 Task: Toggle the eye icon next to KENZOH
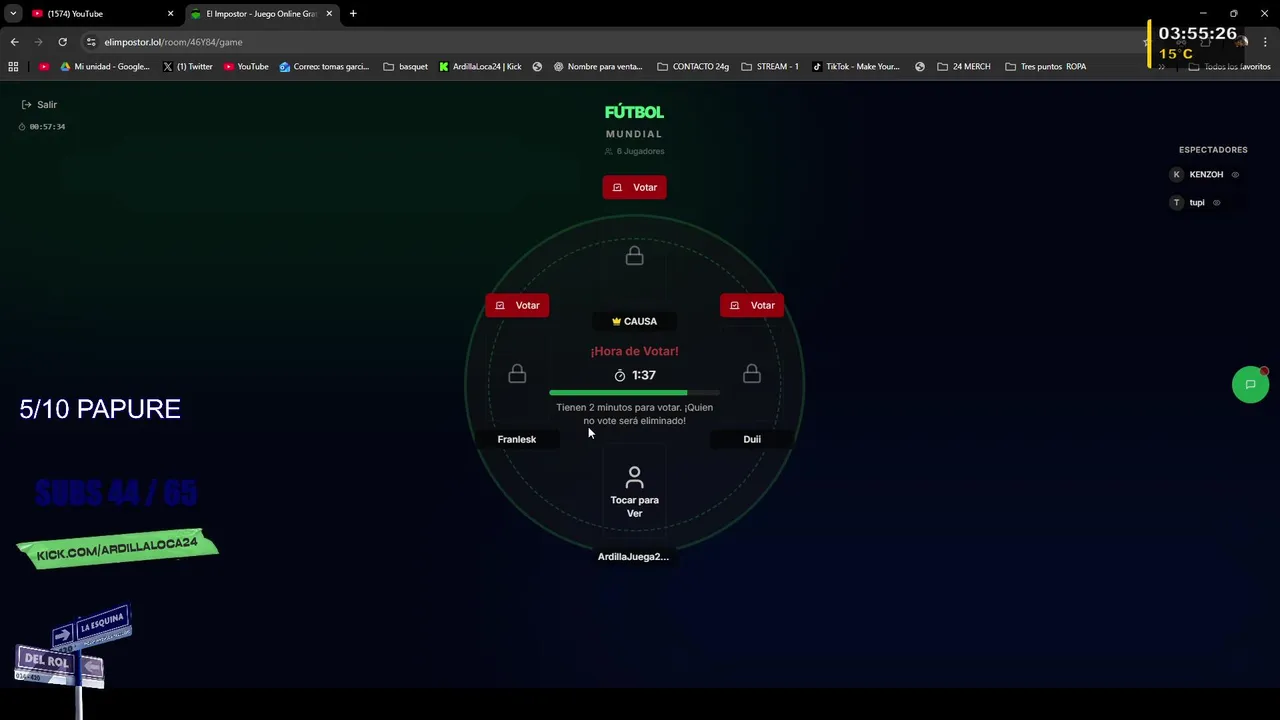[x=1235, y=175]
